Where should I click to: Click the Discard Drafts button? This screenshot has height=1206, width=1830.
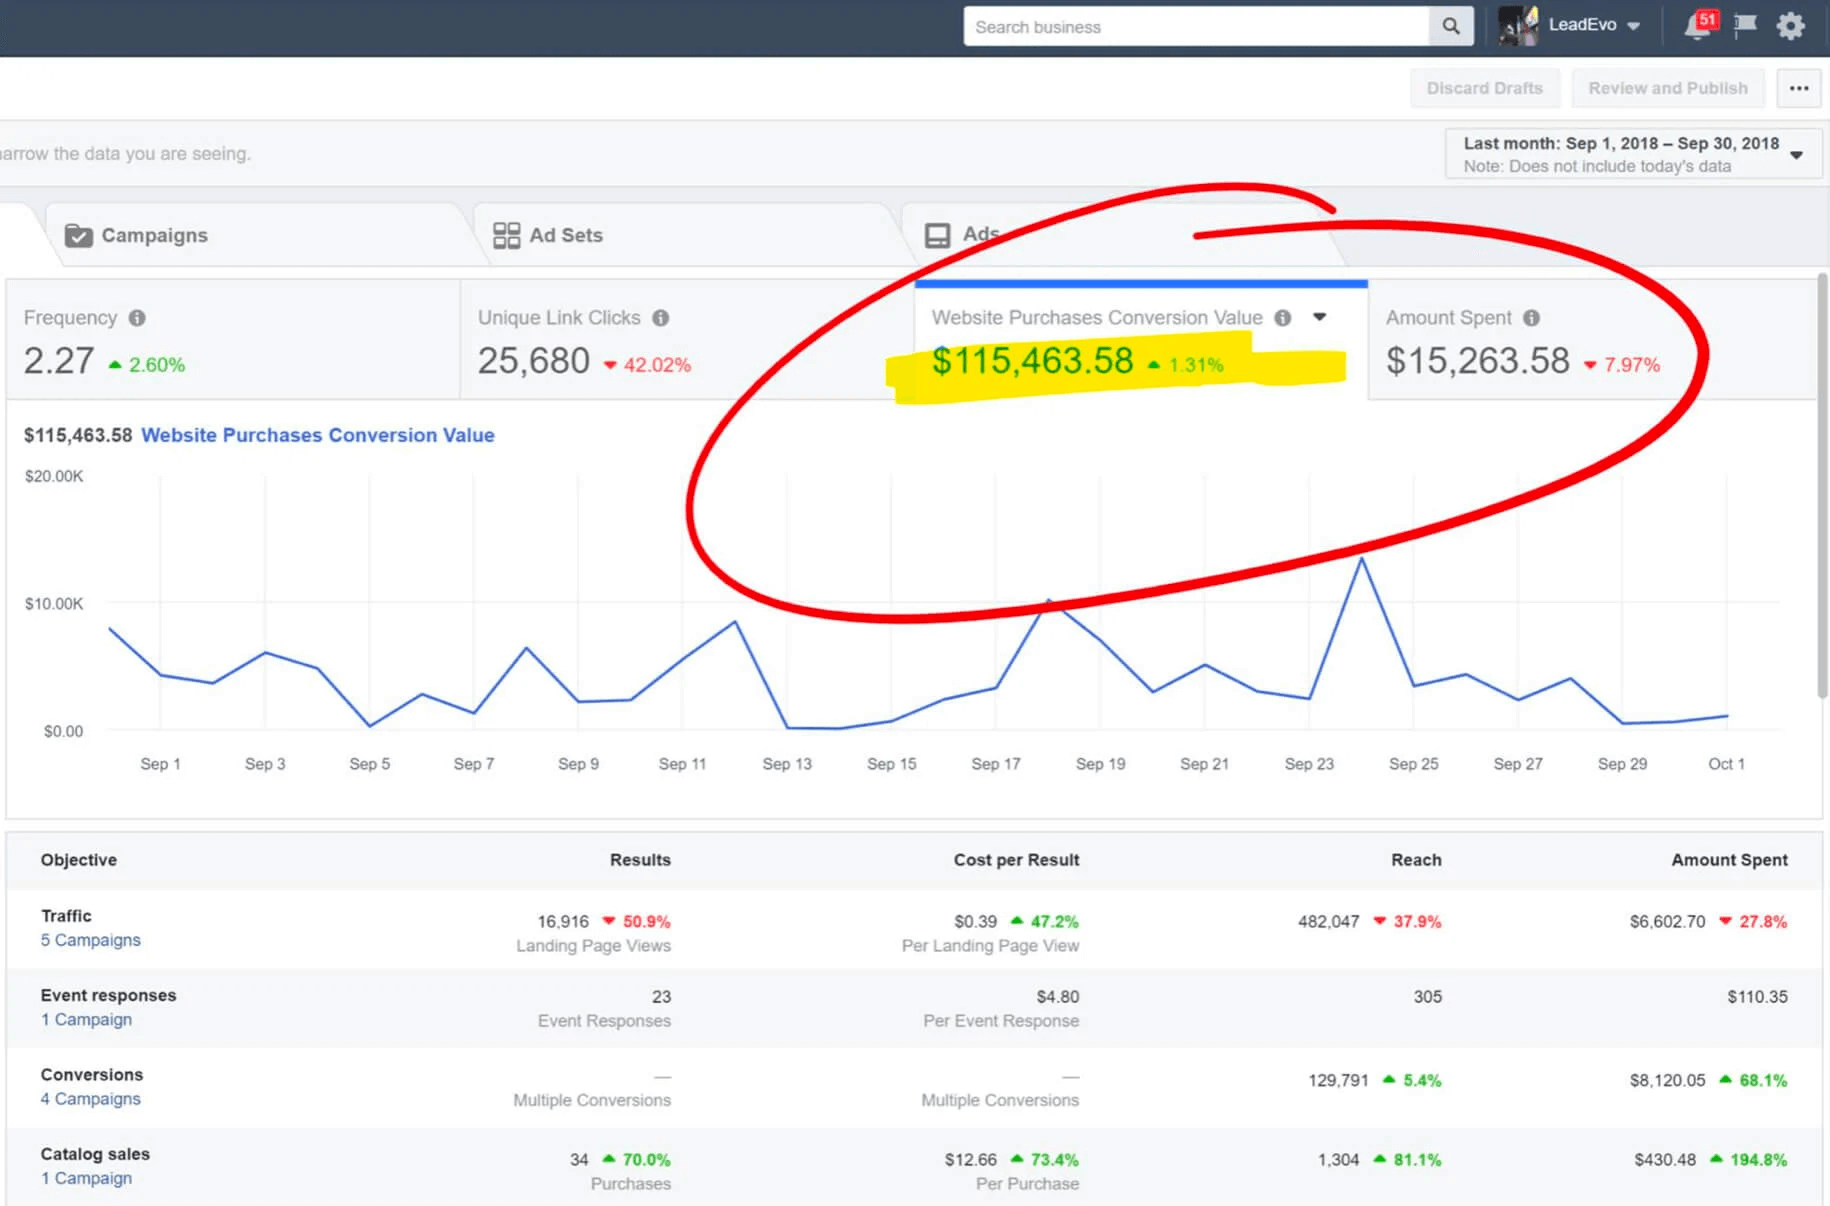pyautogui.click(x=1484, y=88)
